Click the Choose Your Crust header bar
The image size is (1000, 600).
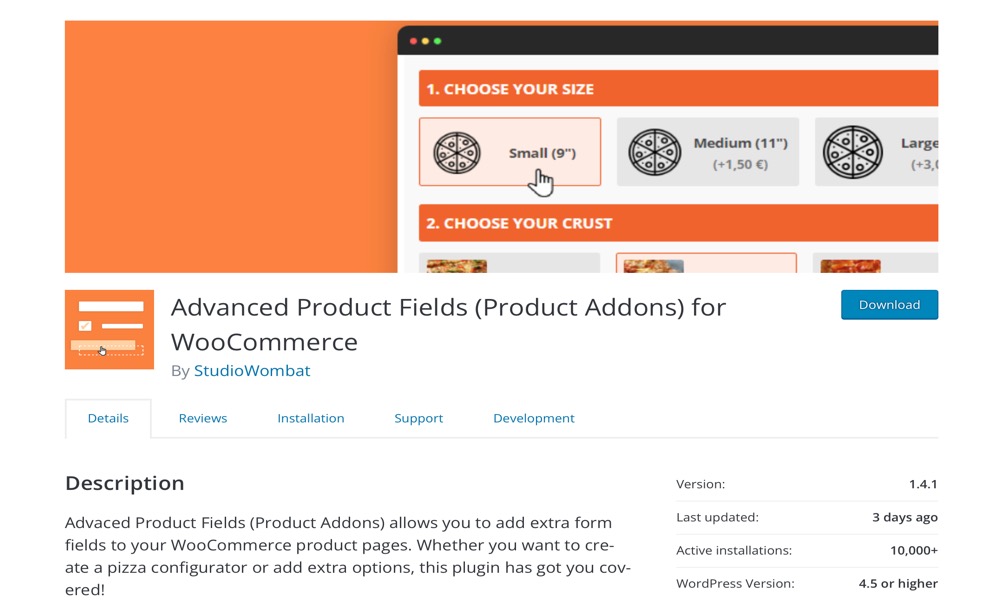pyautogui.click(x=678, y=223)
